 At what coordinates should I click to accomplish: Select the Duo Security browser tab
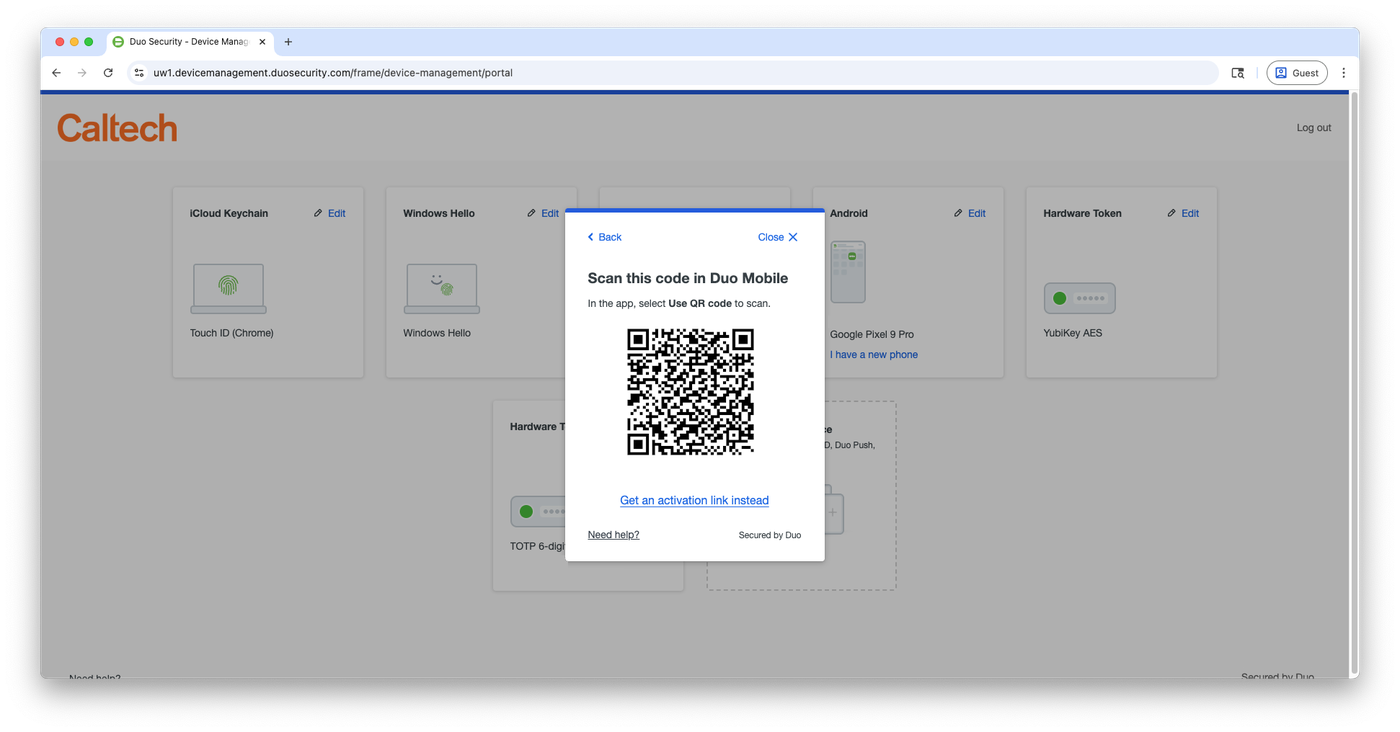[x=185, y=42]
